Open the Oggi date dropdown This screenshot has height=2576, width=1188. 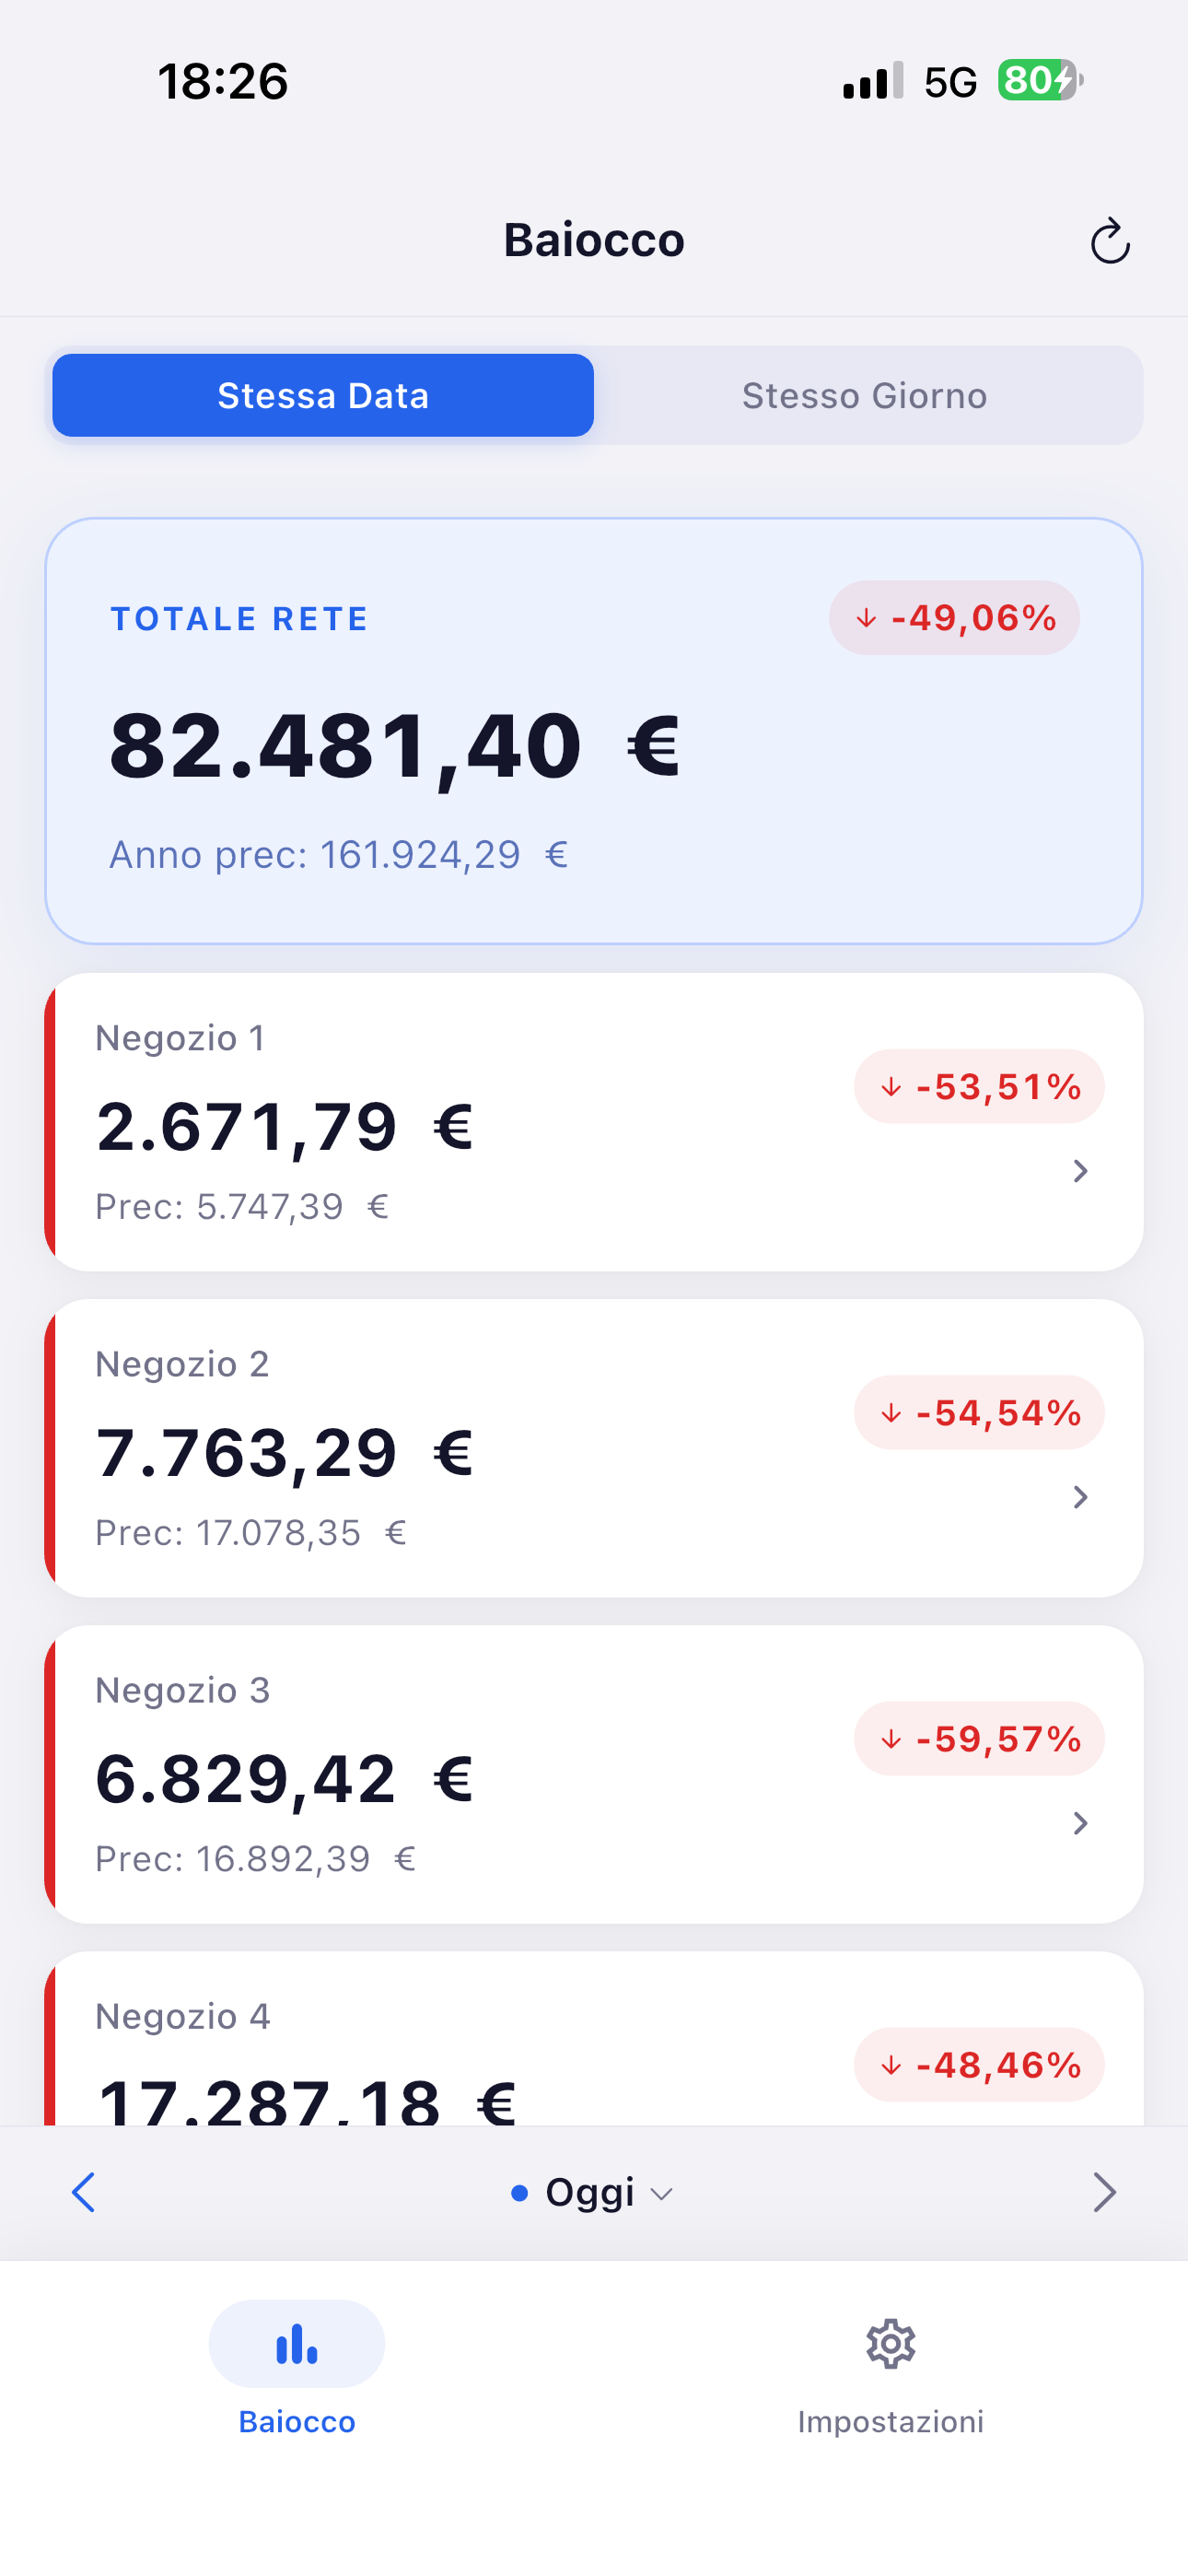pyautogui.click(x=593, y=2192)
